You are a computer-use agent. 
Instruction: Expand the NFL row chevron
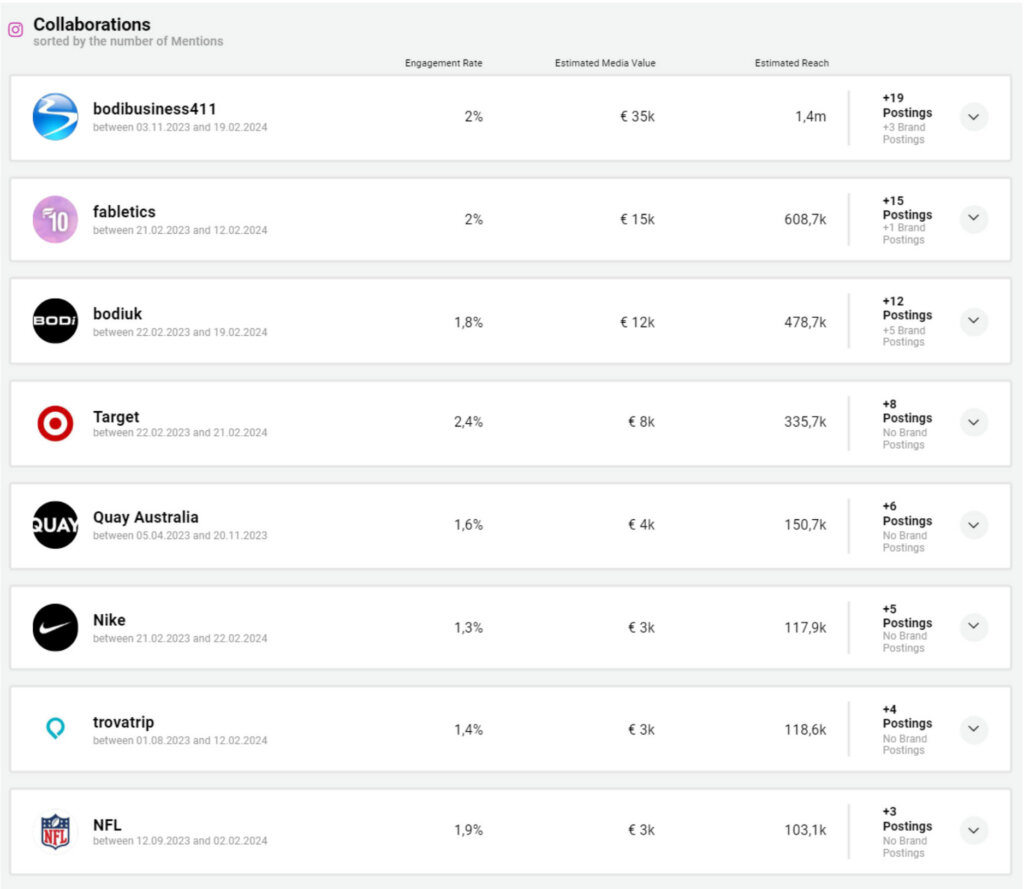974,831
